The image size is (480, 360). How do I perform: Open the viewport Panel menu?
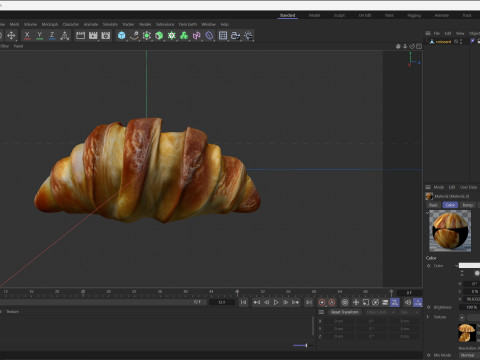pyautogui.click(x=18, y=46)
